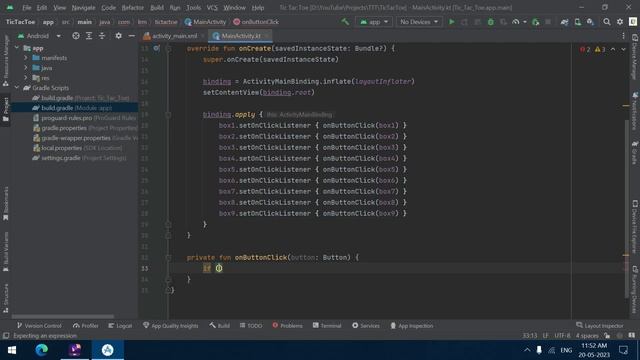Click the override gutter icon on line 13
This screenshot has width=640, height=360.
tap(157, 48)
